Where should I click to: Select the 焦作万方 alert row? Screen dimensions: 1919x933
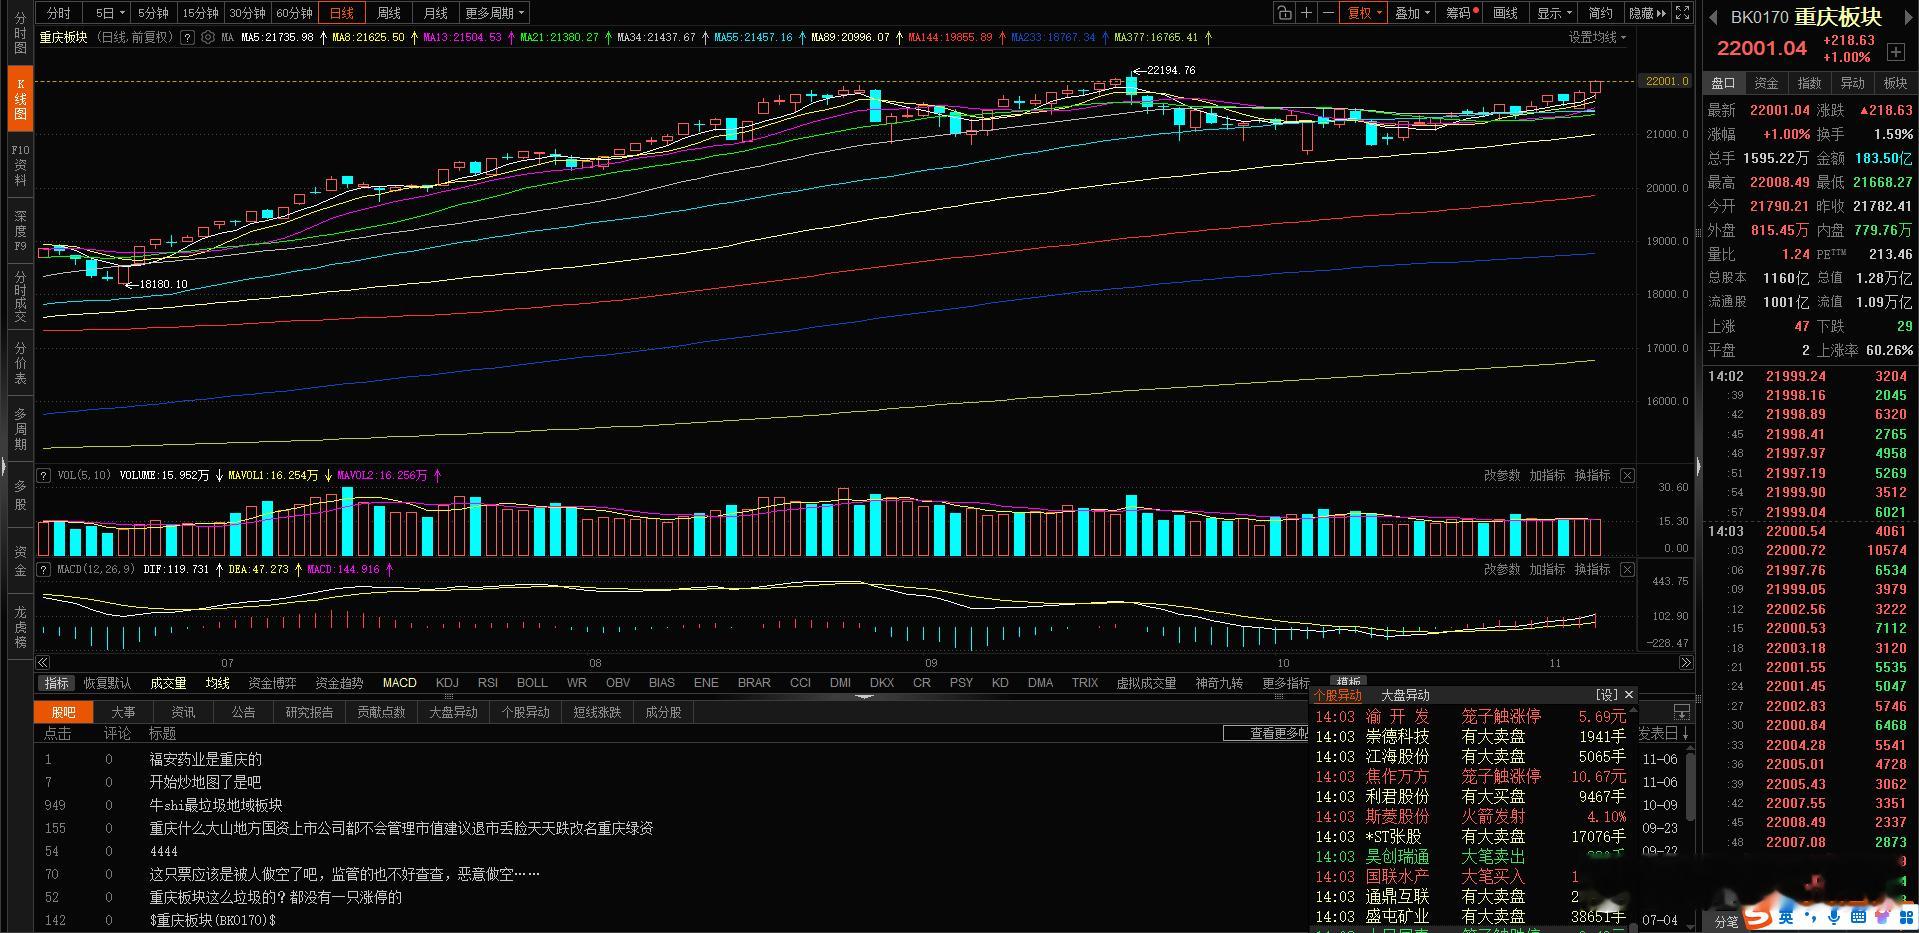pyautogui.click(x=1471, y=776)
